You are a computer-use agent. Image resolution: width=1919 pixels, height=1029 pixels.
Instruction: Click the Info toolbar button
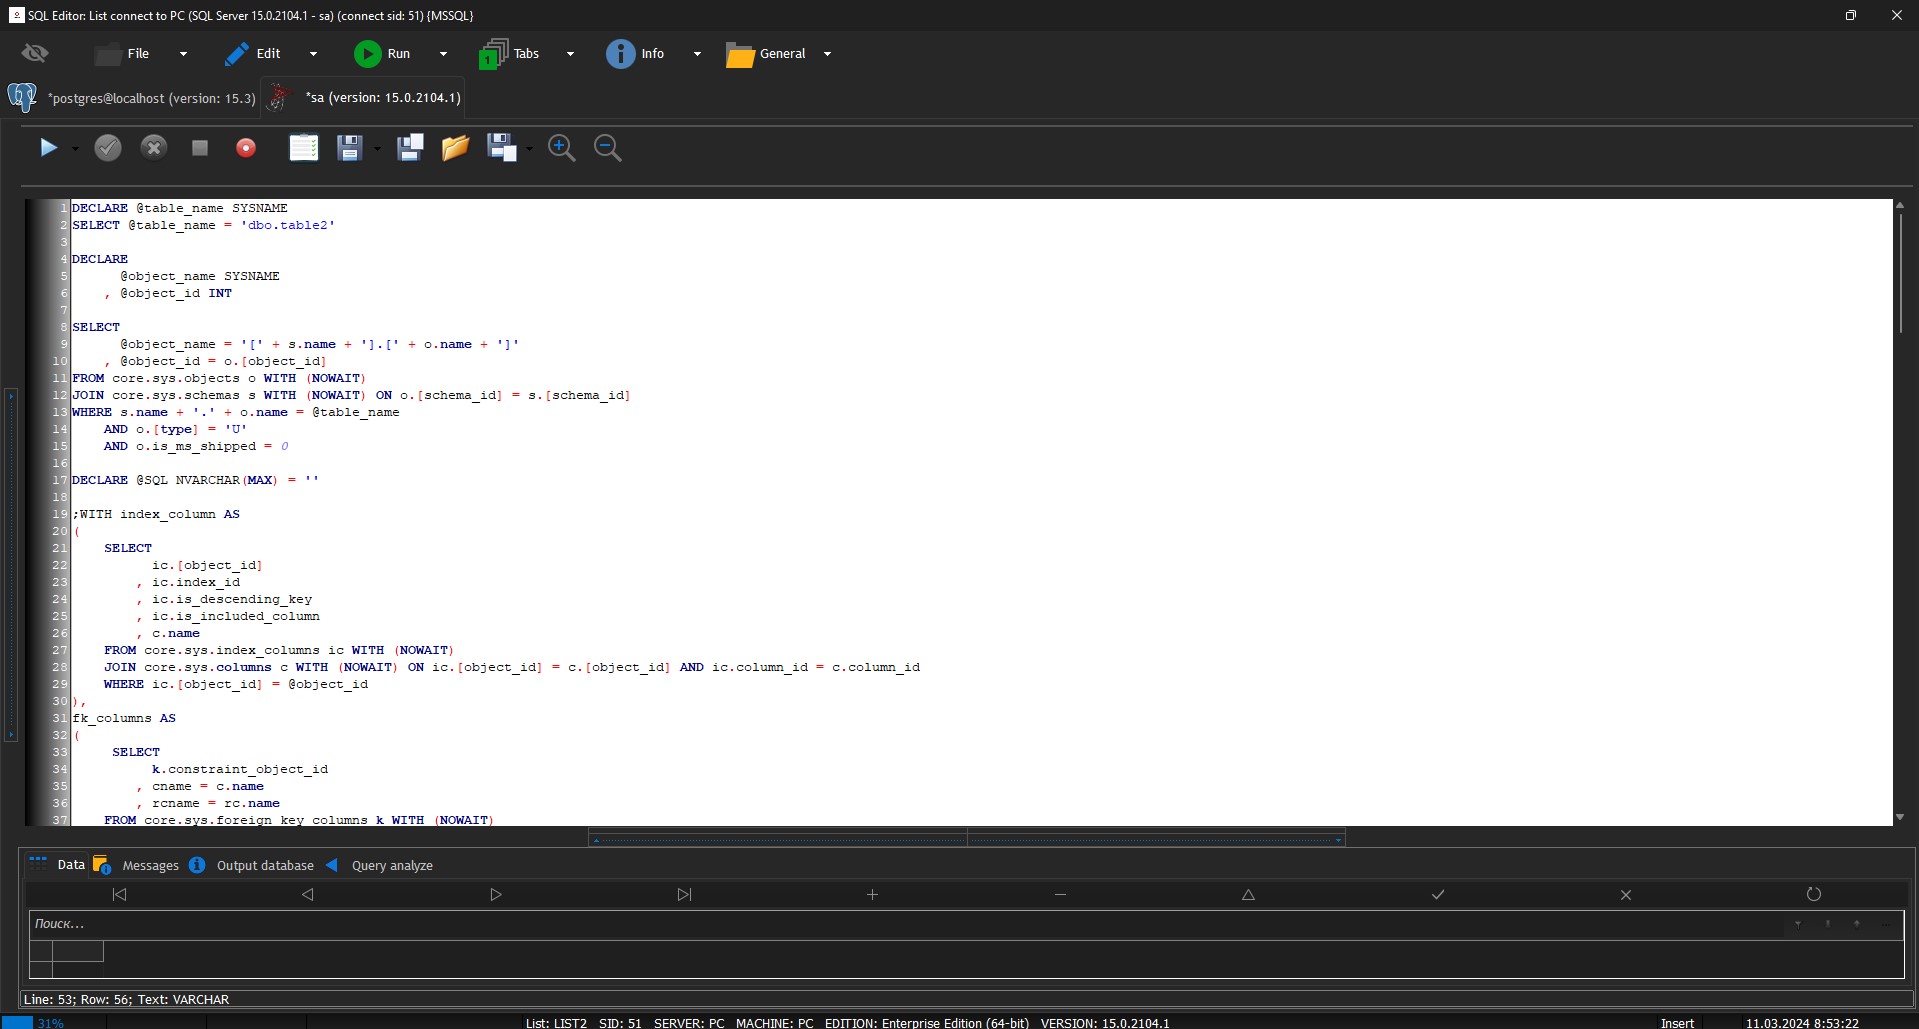(x=636, y=54)
